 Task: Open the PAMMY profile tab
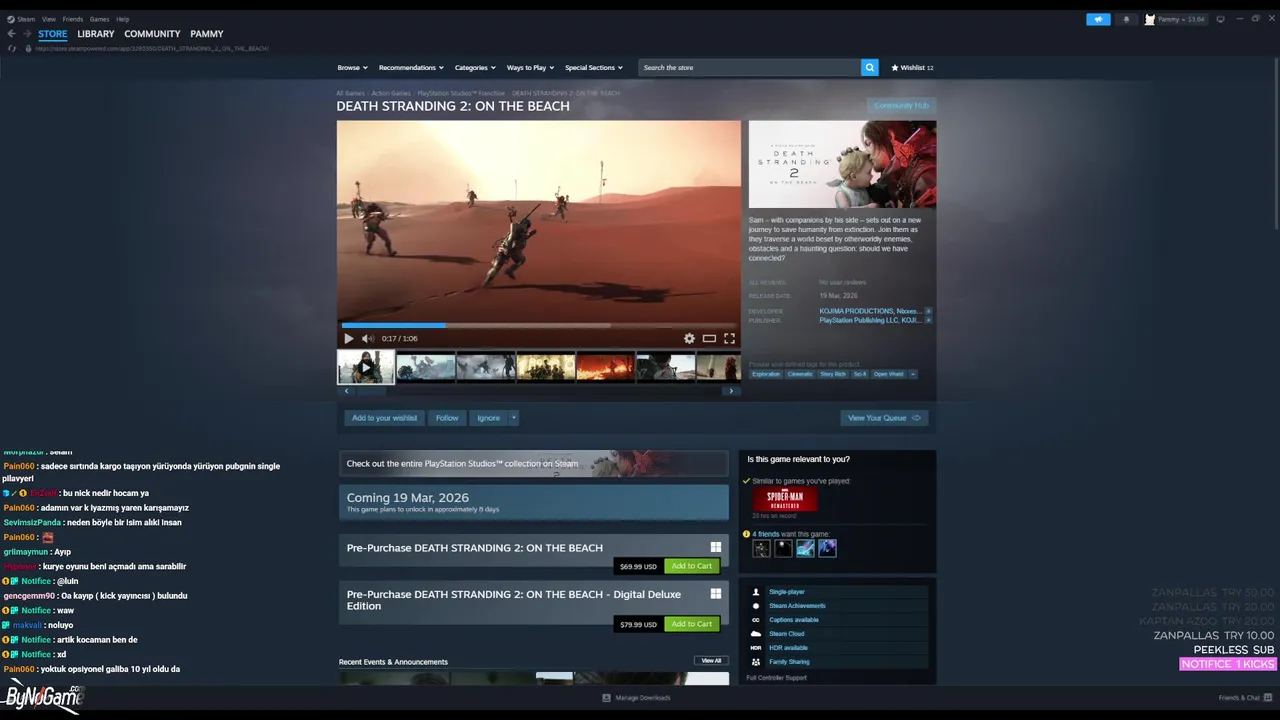pyautogui.click(x=207, y=34)
